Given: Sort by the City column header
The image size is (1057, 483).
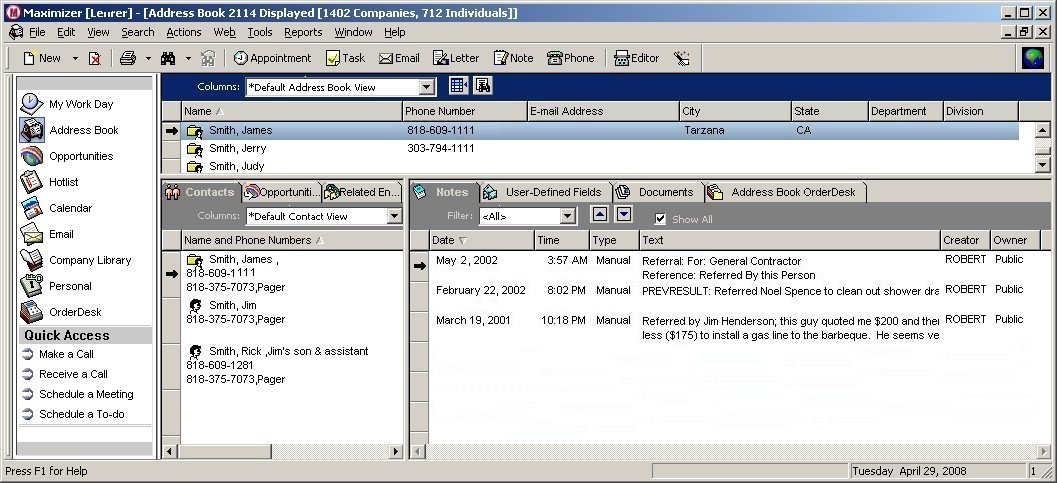Looking at the screenshot, I should 735,111.
